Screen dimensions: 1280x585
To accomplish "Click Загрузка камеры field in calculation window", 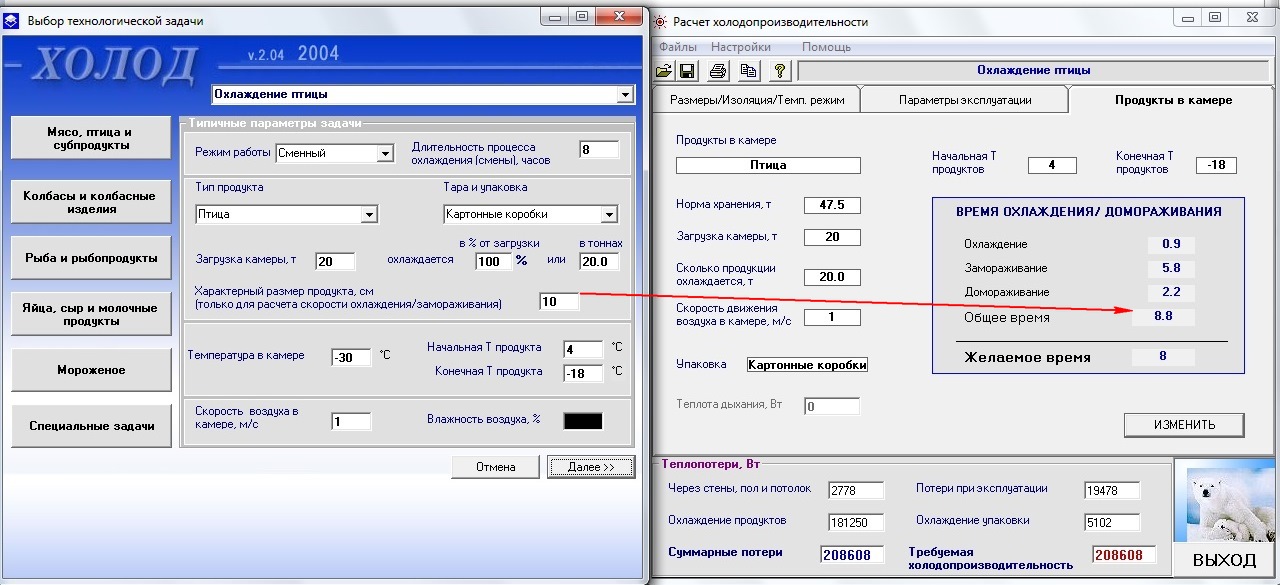I will tap(832, 237).
